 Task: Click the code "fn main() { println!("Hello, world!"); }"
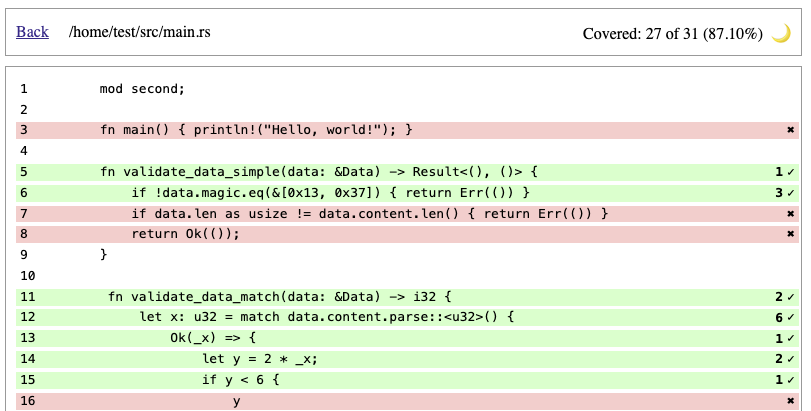click(257, 130)
